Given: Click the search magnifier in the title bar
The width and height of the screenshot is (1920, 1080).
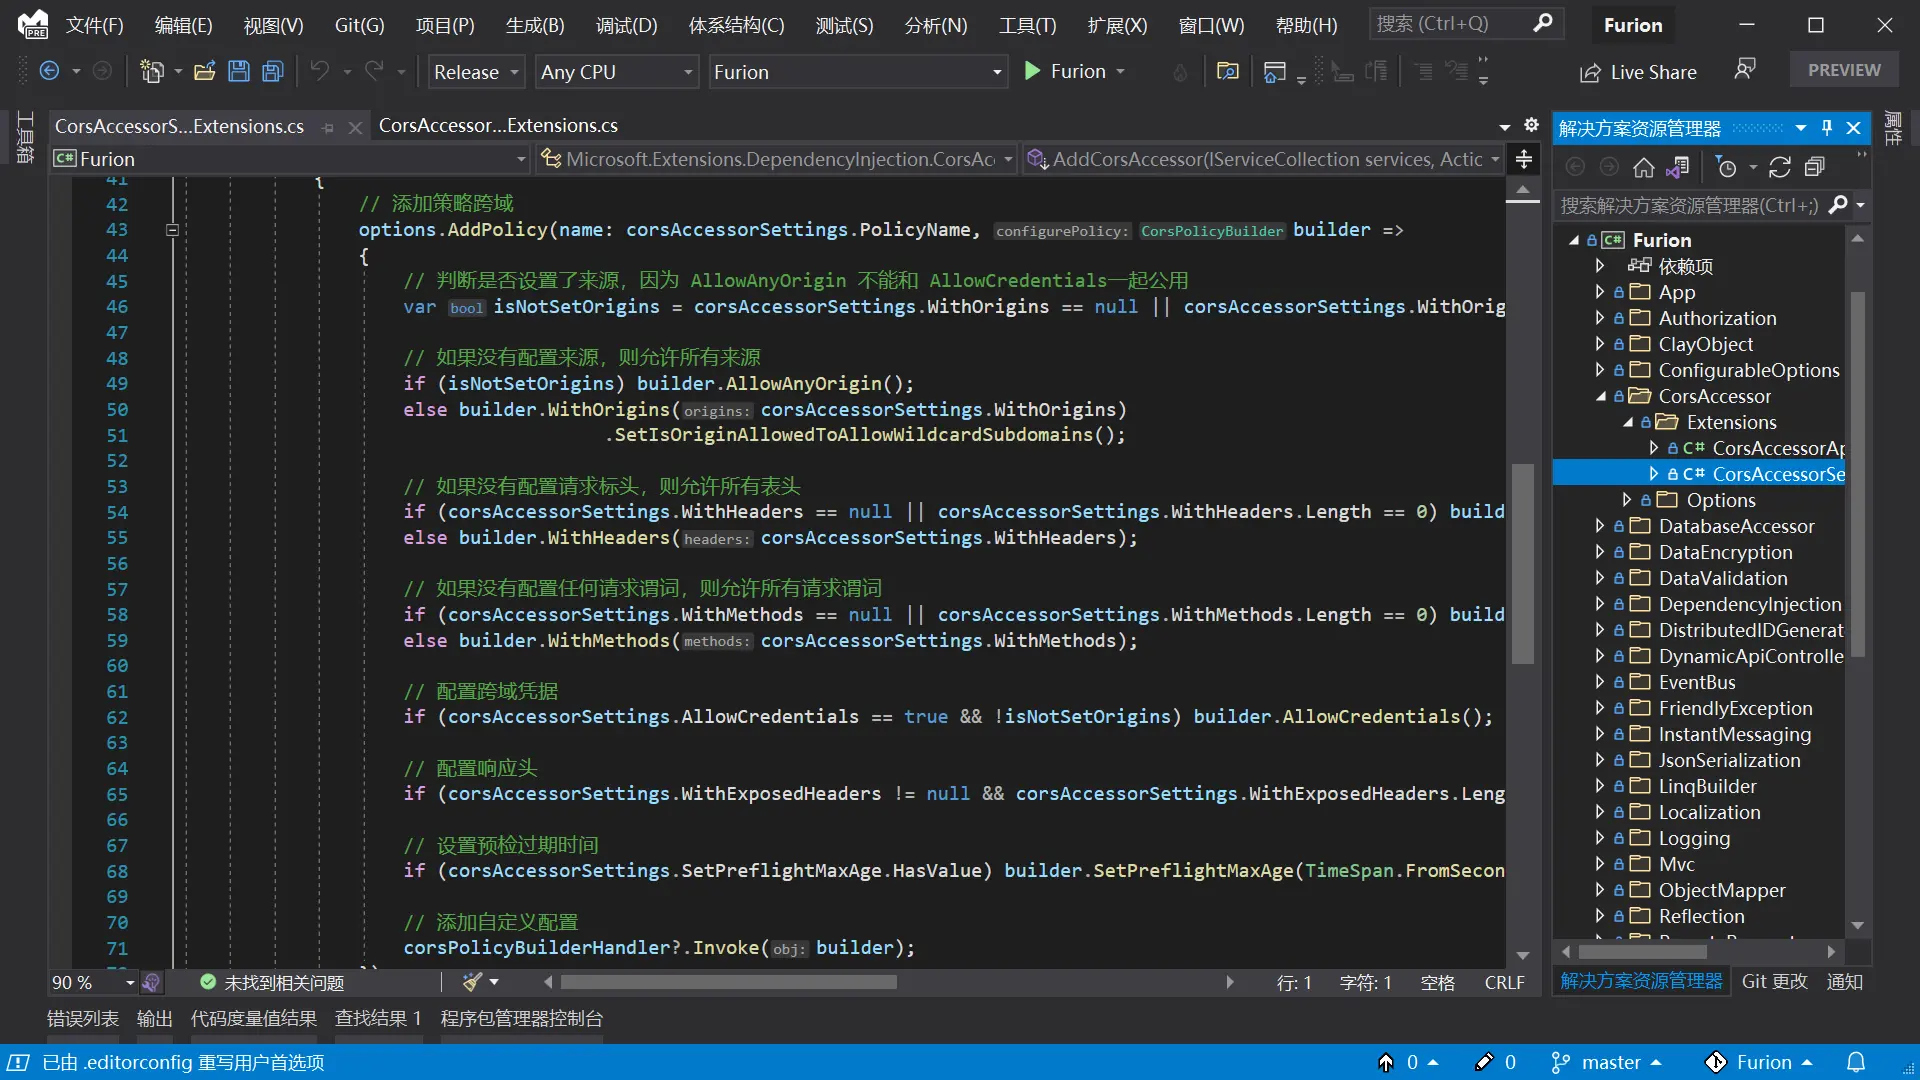Looking at the screenshot, I should pos(1543,23).
